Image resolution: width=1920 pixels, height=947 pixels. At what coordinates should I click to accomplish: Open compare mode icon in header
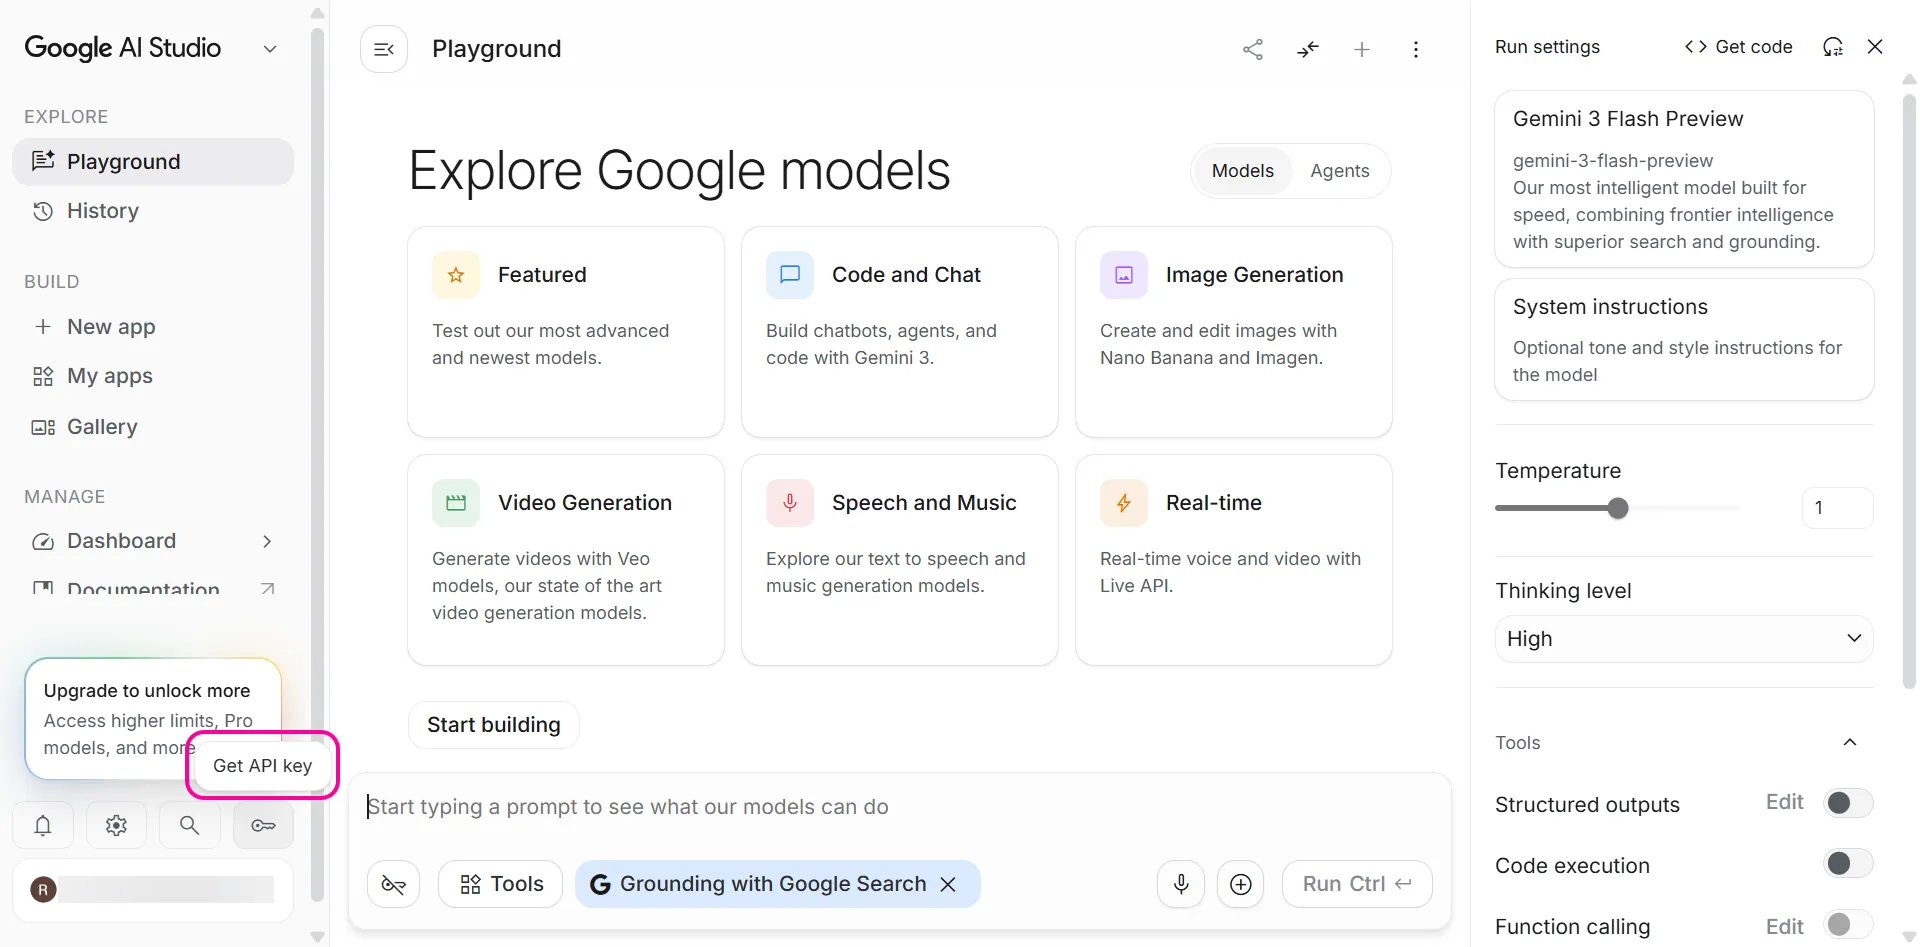point(1308,49)
